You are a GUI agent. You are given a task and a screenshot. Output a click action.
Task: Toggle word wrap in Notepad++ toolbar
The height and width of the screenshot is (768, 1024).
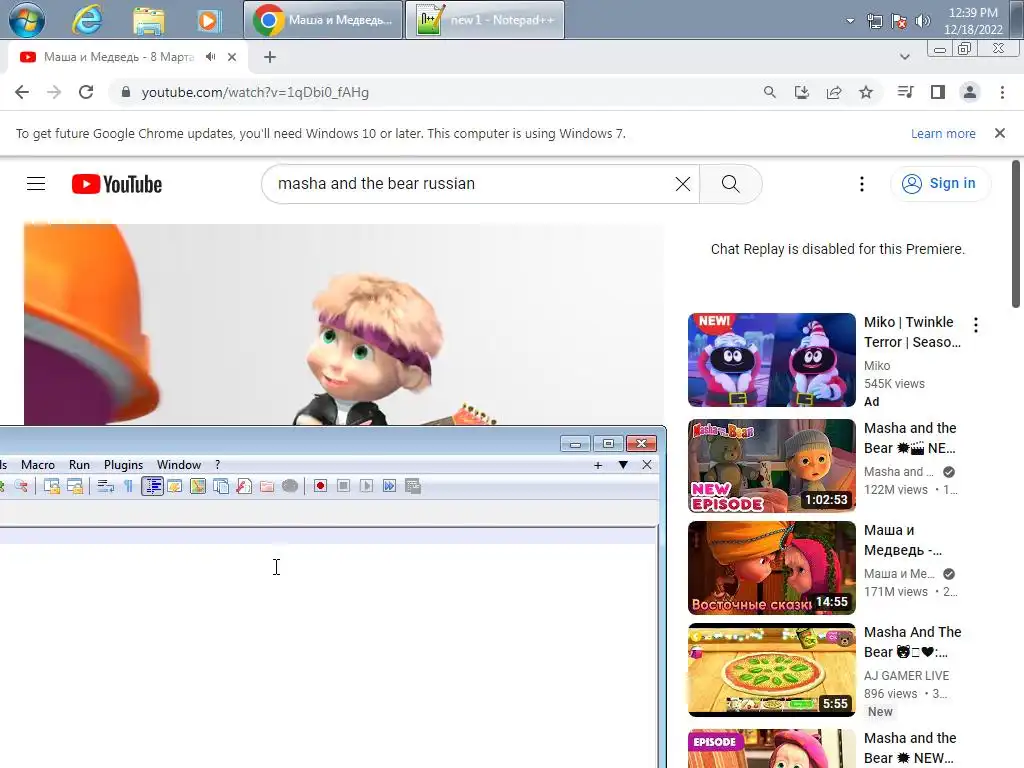(x=105, y=486)
